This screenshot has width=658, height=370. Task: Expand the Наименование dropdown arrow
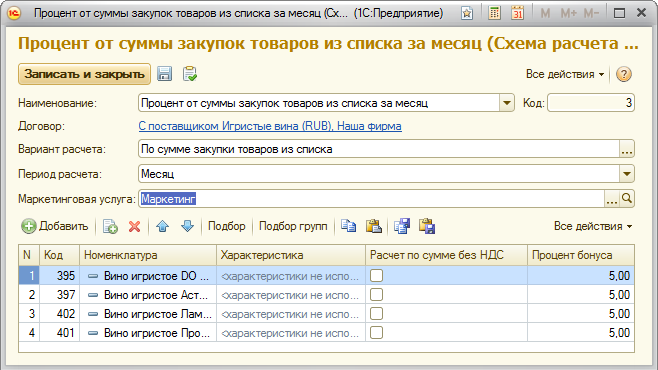[507, 103]
